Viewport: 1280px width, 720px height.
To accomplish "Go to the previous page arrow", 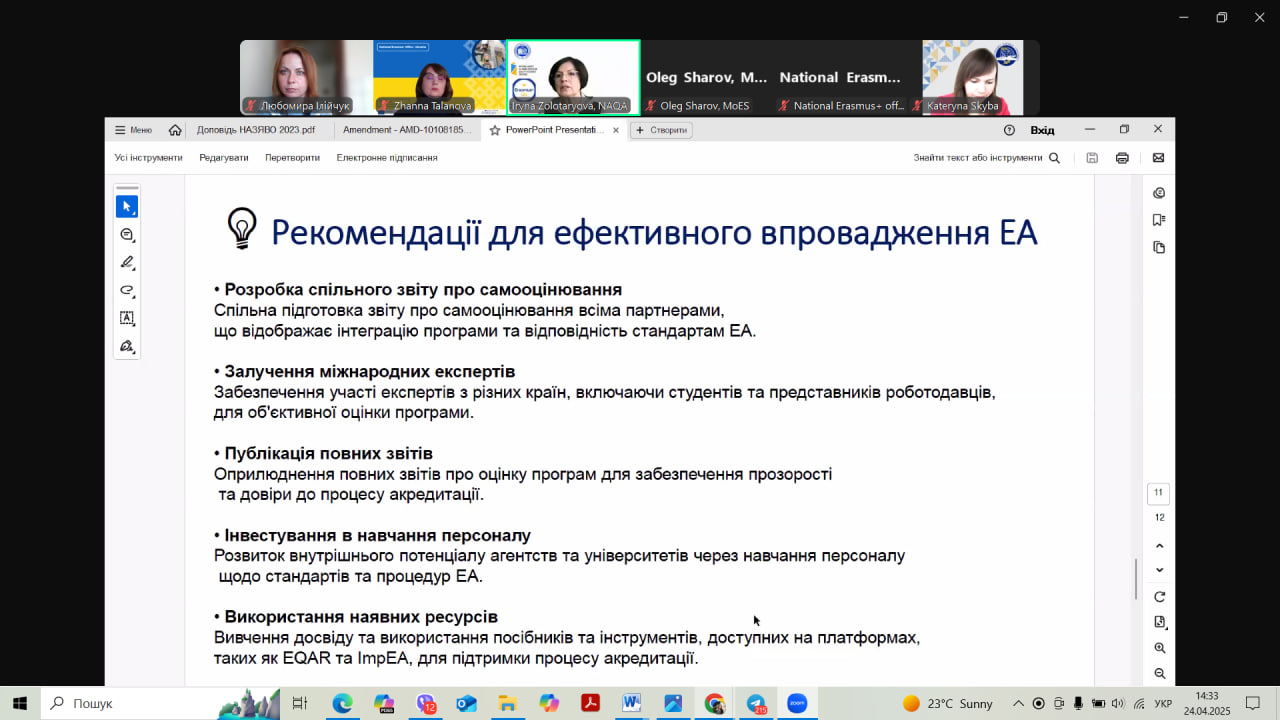I will coord(1159,546).
